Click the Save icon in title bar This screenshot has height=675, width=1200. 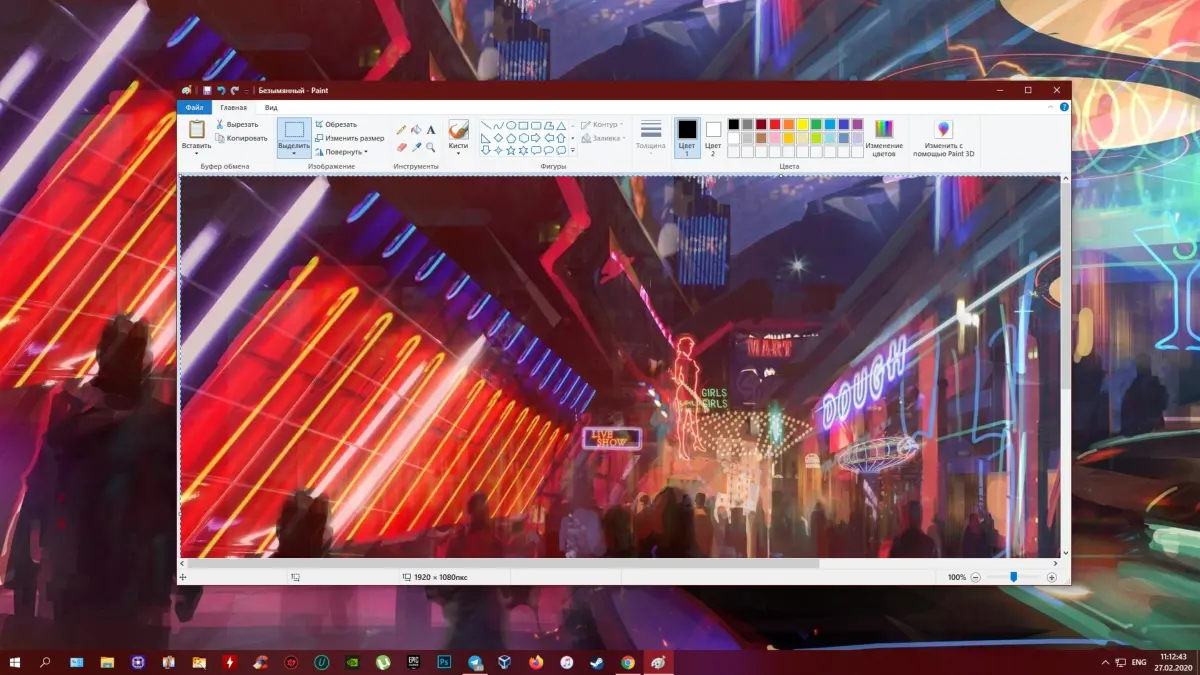(207, 90)
